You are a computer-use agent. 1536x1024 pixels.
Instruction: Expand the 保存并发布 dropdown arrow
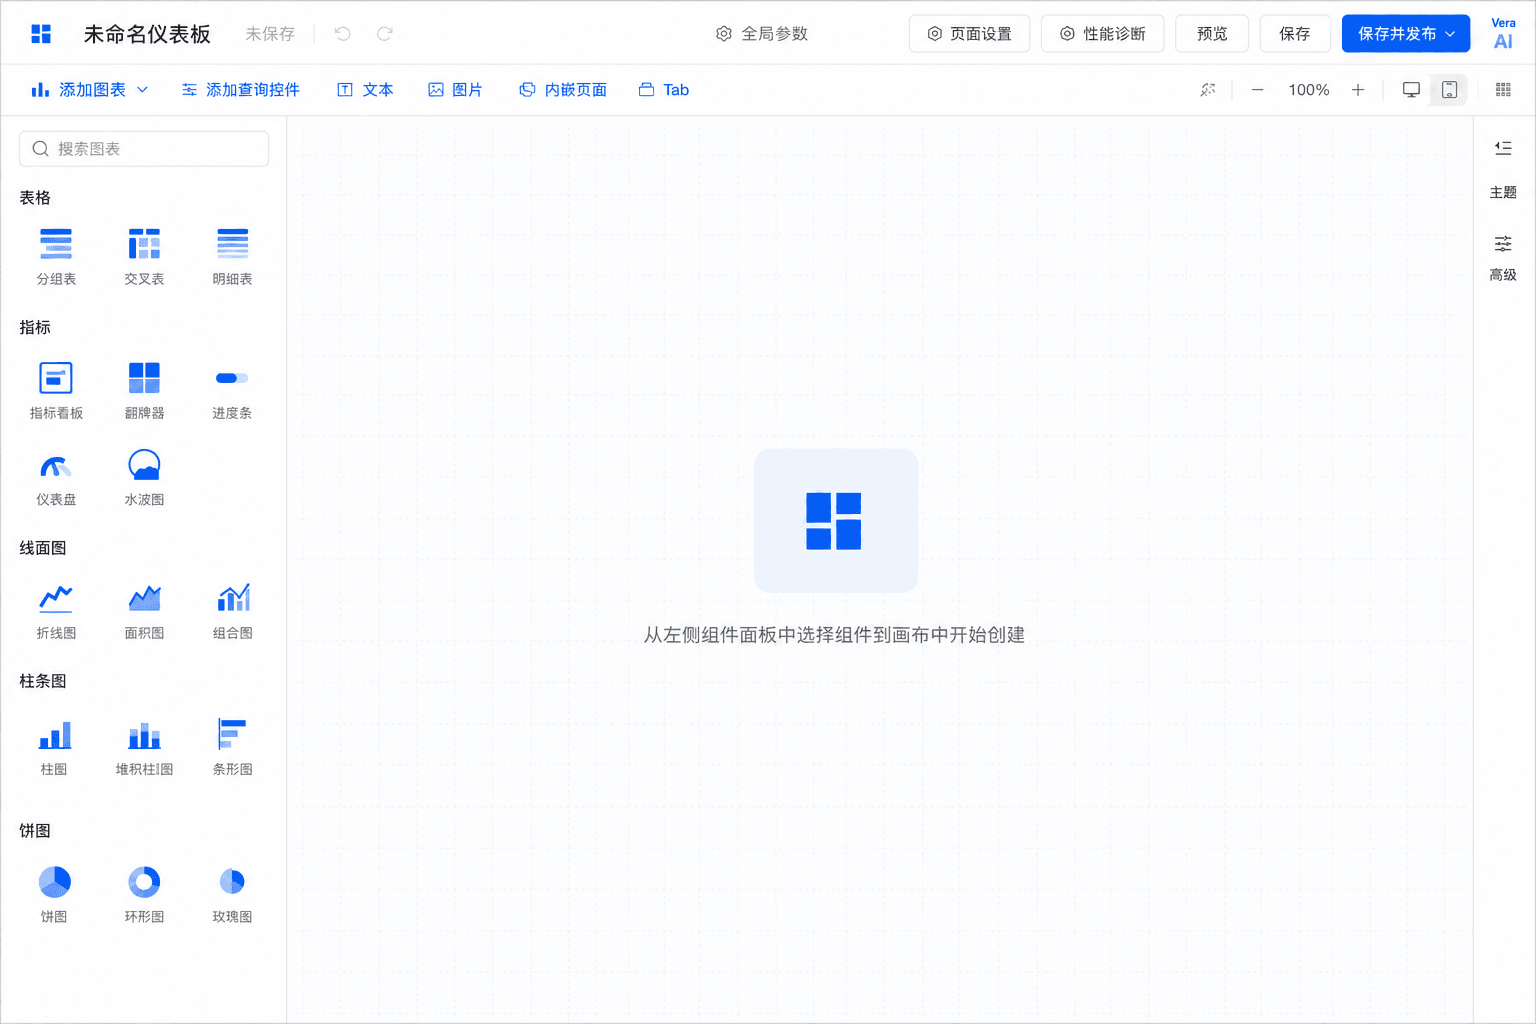(1450, 34)
